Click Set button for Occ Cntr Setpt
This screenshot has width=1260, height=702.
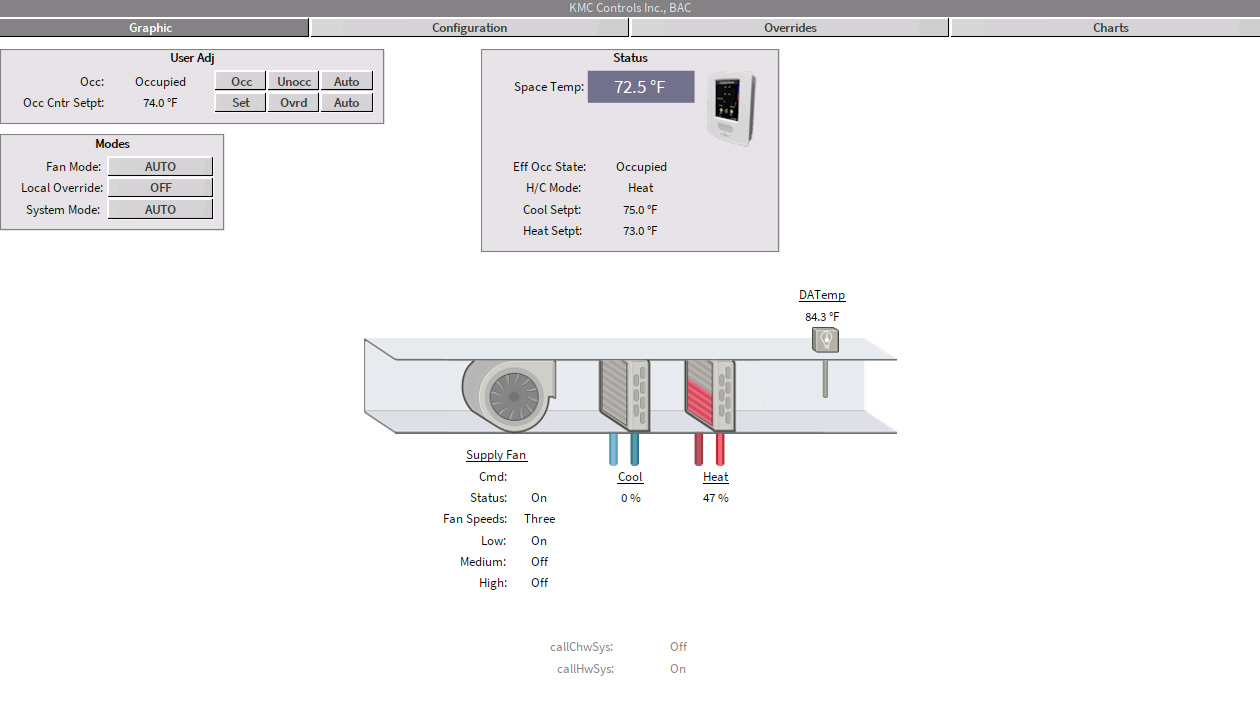click(x=241, y=103)
